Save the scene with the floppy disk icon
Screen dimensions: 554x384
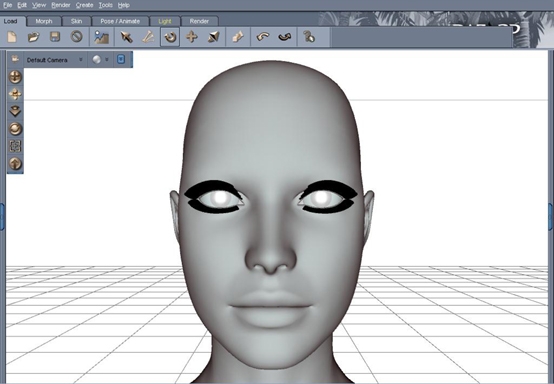(x=55, y=37)
